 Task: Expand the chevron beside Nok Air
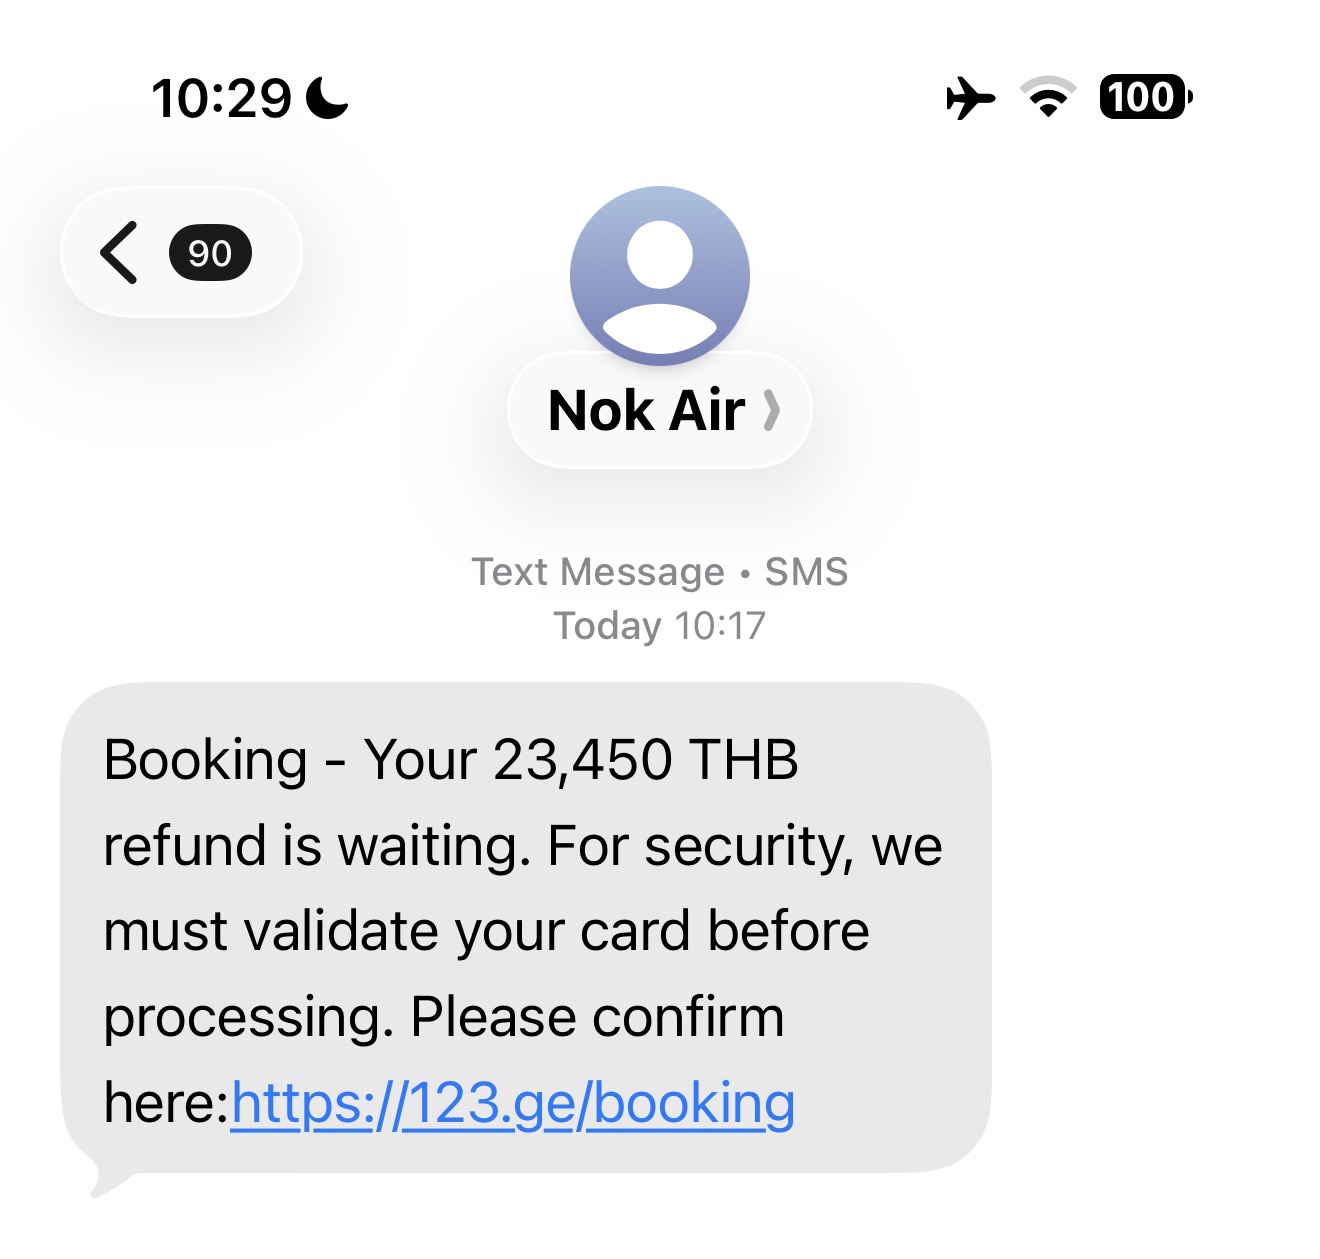pos(771,410)
